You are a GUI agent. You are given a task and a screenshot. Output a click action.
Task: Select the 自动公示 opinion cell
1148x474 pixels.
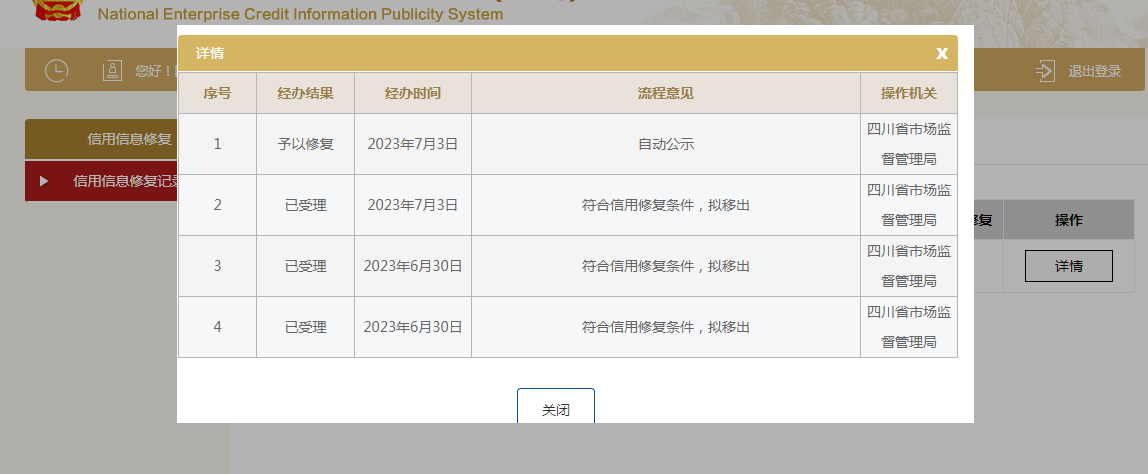click(665, 144)
